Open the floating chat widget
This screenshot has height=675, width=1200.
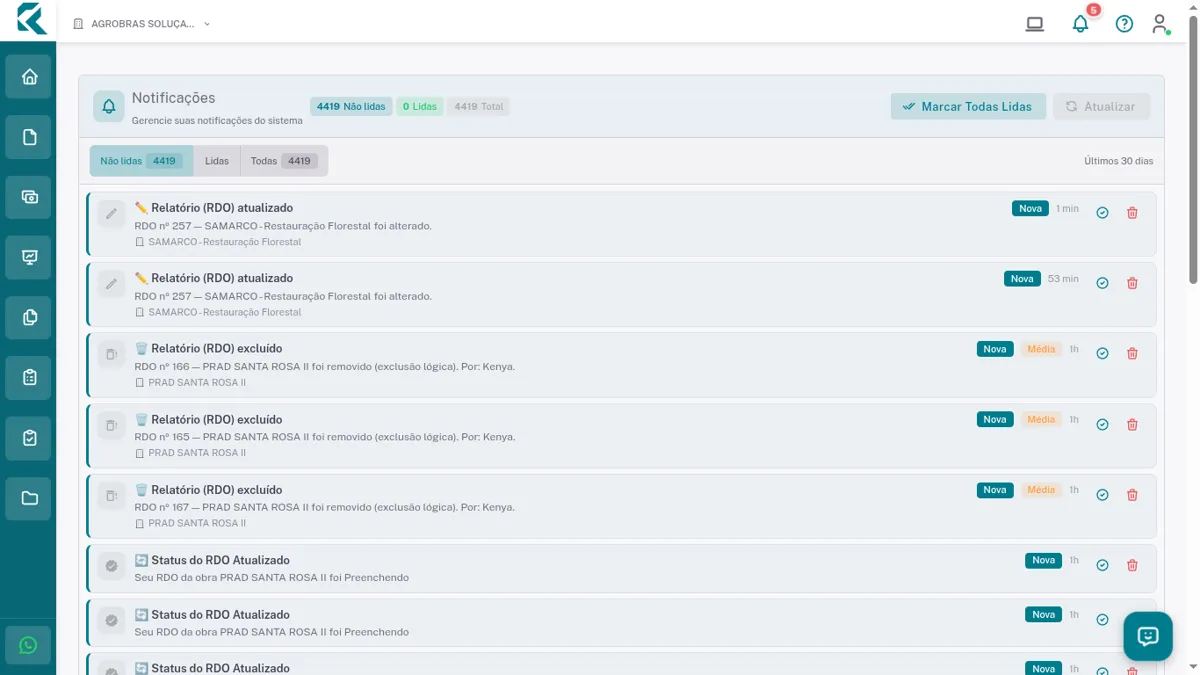point(1148,636)
